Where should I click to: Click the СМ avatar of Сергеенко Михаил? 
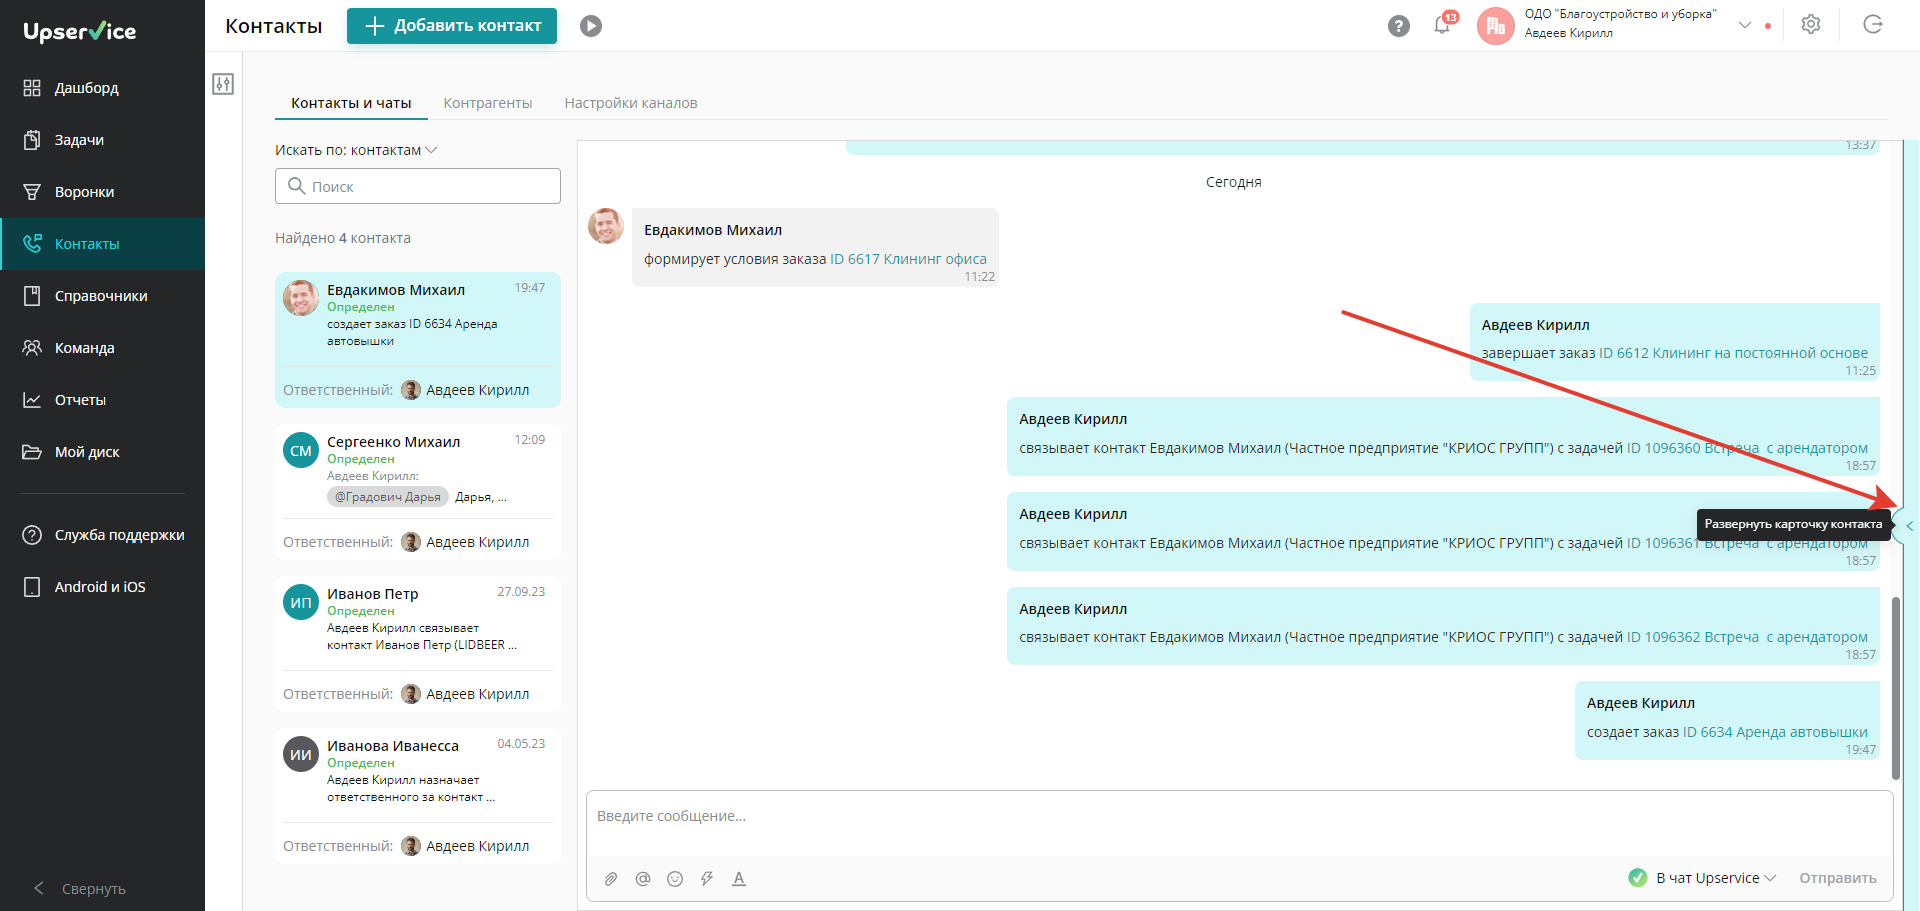(301, 451)
